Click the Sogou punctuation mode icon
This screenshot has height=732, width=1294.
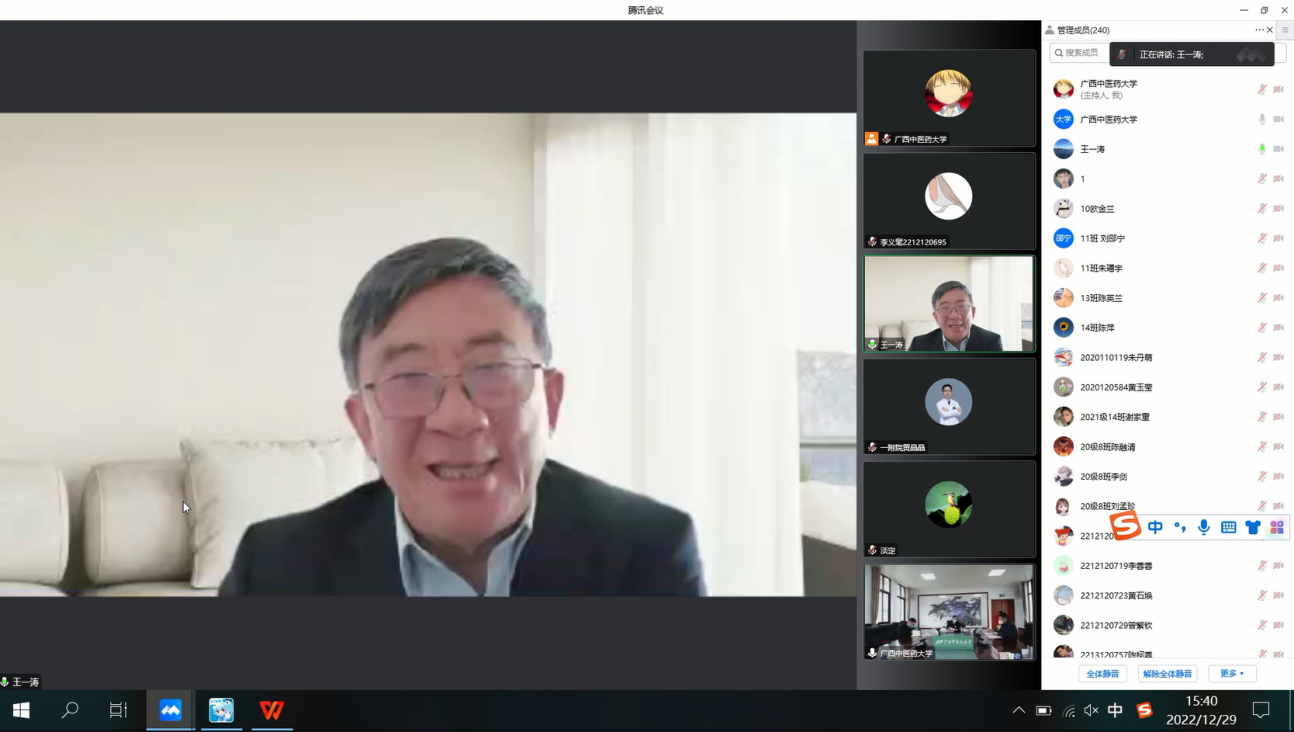pyautogui.click(x=1180, y=527)
